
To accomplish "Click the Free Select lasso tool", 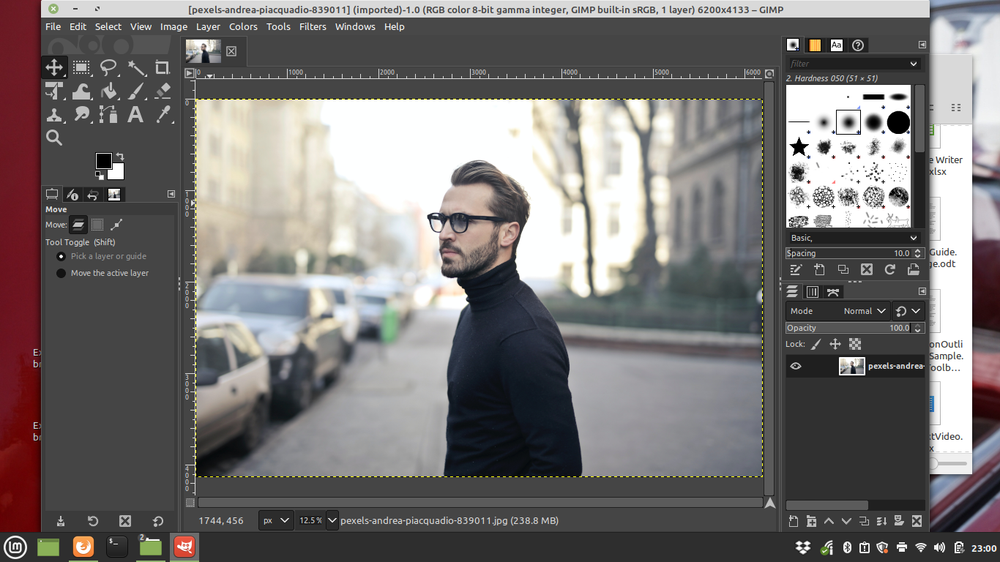I will tap(109, 68).
